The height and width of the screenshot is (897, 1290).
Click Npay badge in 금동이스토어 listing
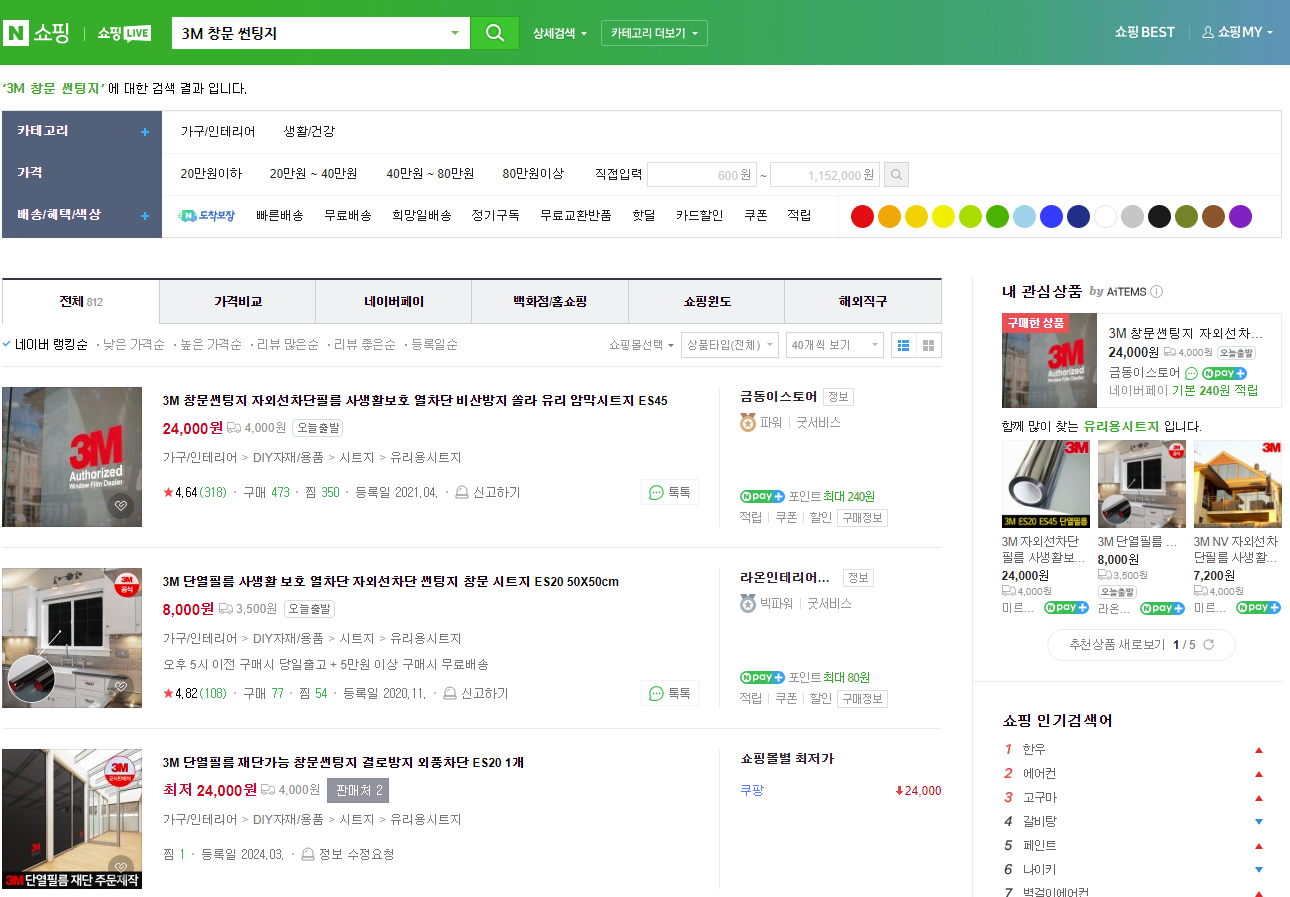[x=762, y=497]
